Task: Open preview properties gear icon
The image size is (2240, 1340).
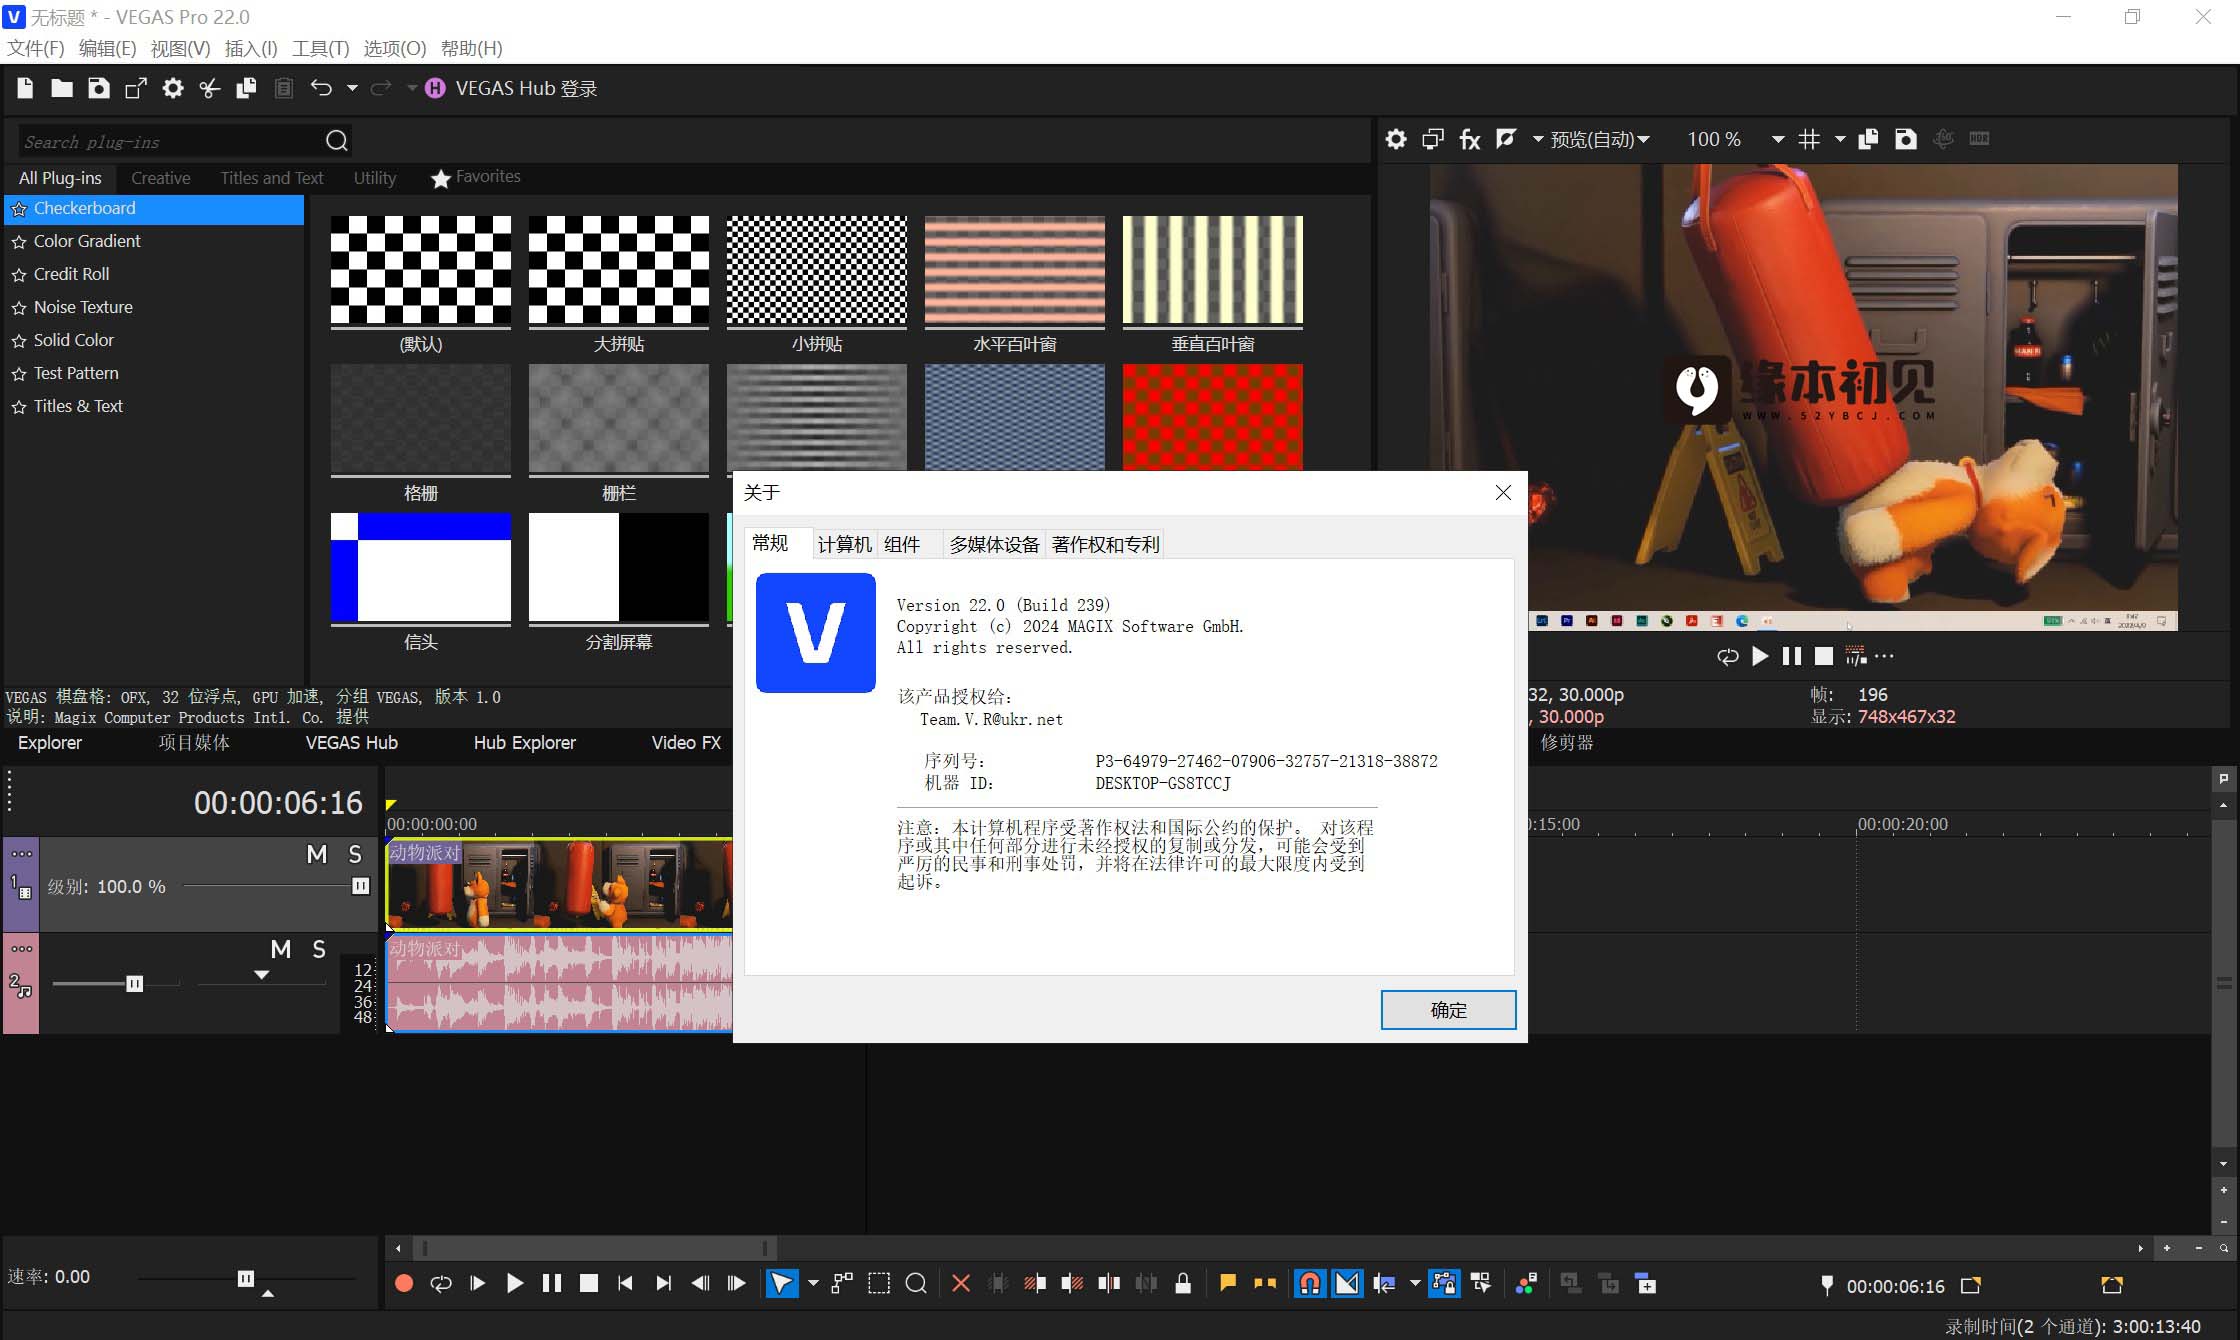Action: 1396,139
